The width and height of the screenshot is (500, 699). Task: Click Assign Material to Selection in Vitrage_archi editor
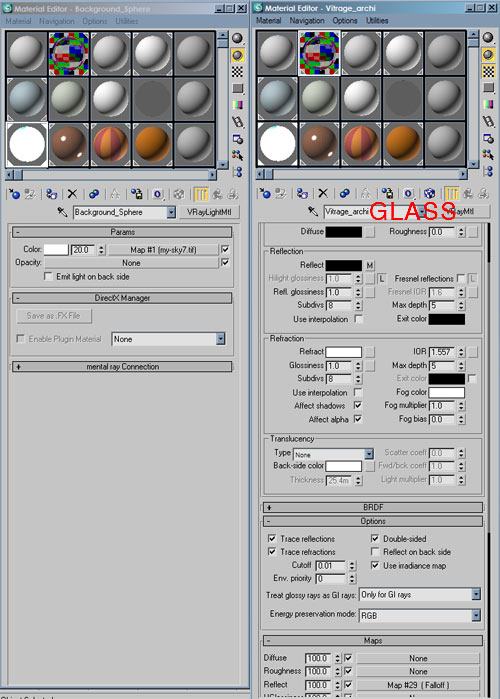[302, 193]
